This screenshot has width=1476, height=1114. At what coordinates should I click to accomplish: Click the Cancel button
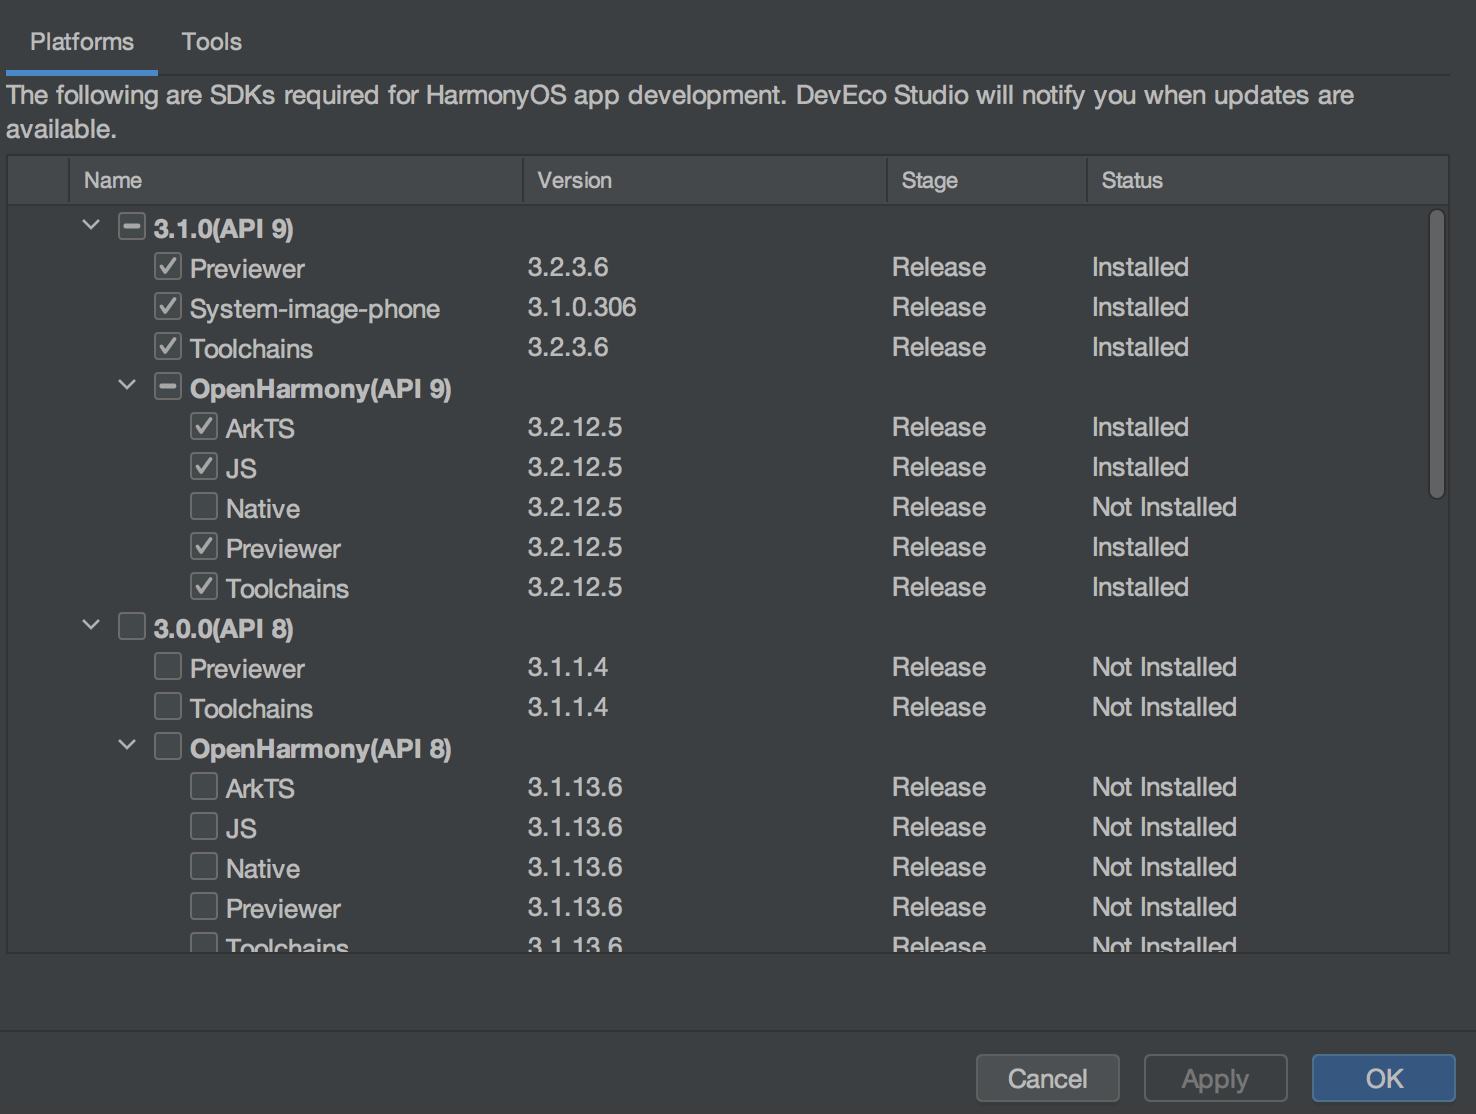tap(1047, 1078)
